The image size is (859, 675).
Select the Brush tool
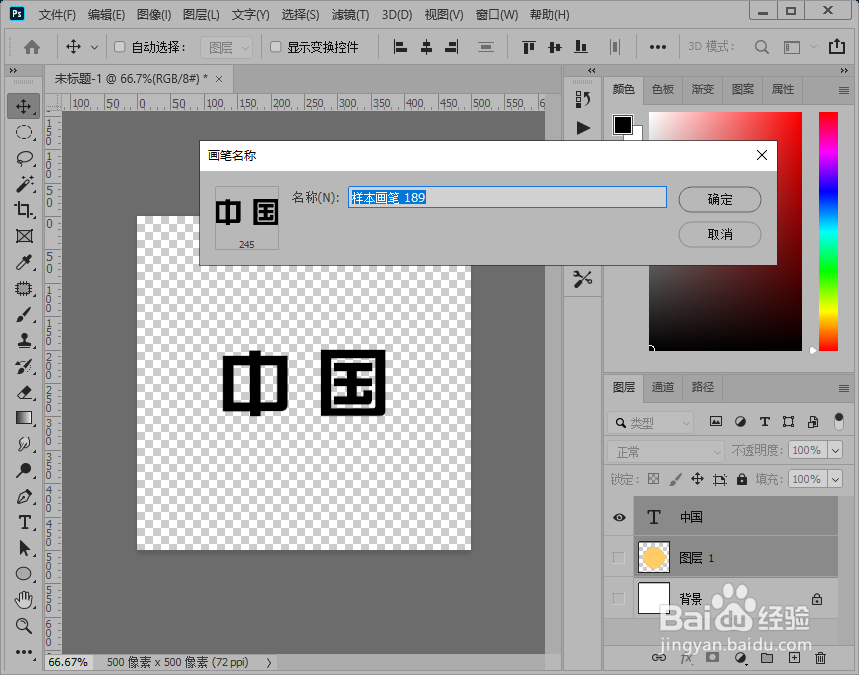[24, 314]
